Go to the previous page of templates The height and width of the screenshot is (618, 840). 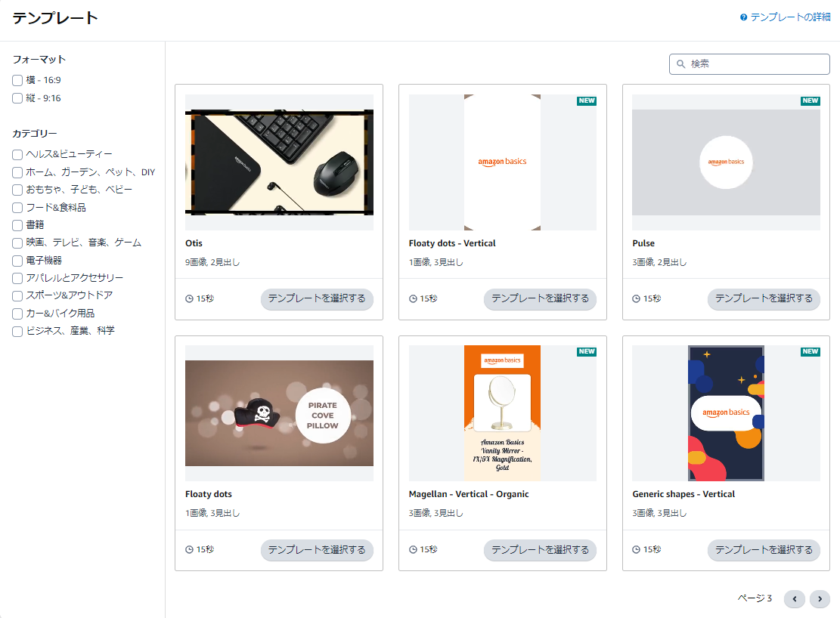tap(795, 599)
